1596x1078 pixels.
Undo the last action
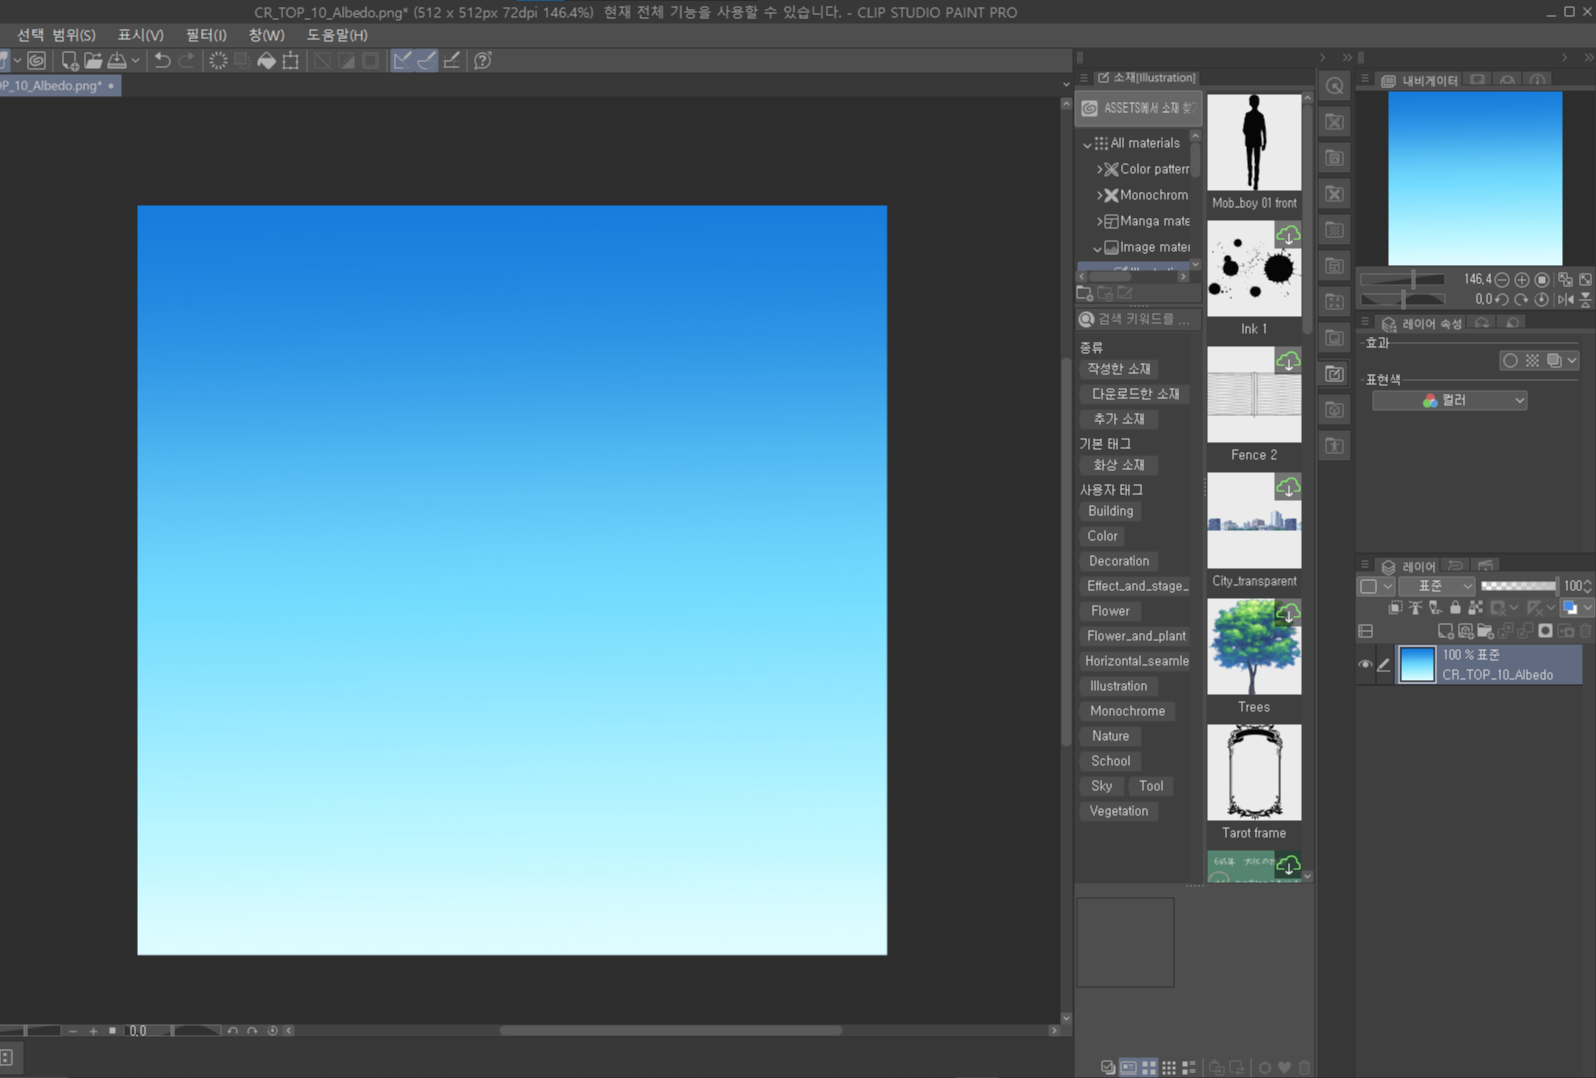[162, 61]
